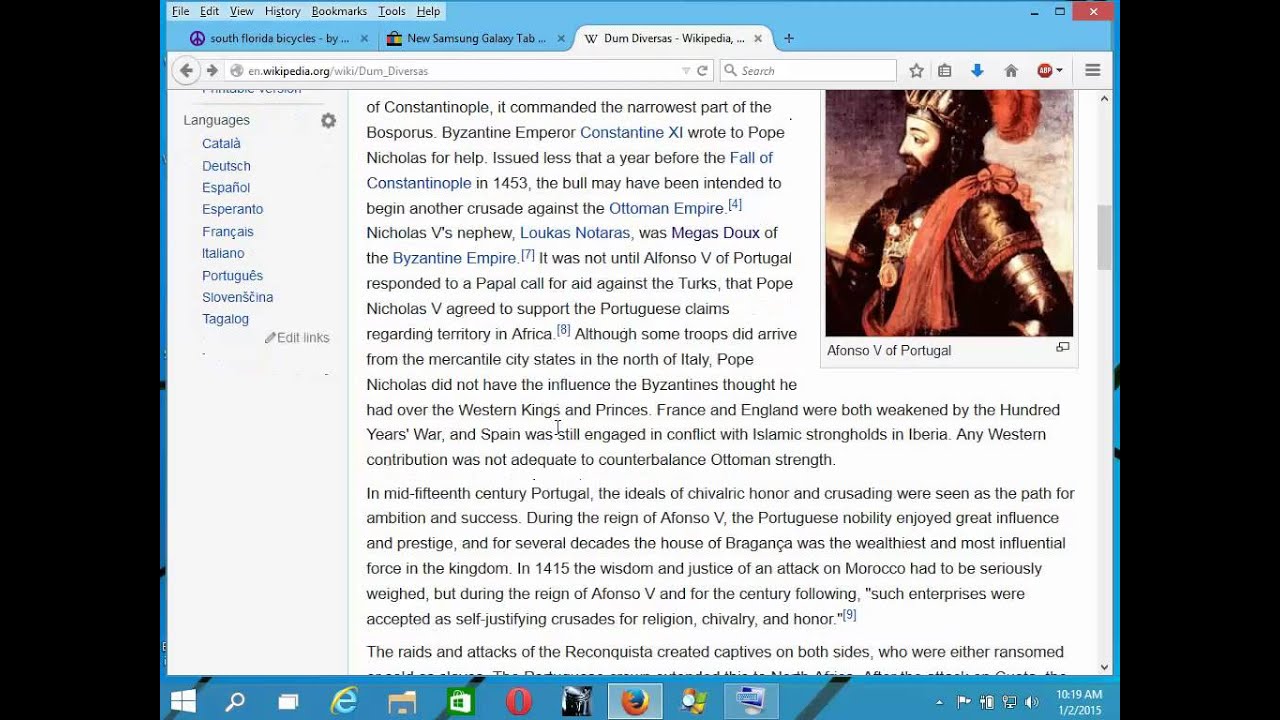
Task: Open the Adblock Plus dropdown arrow
Action: 1059,71
